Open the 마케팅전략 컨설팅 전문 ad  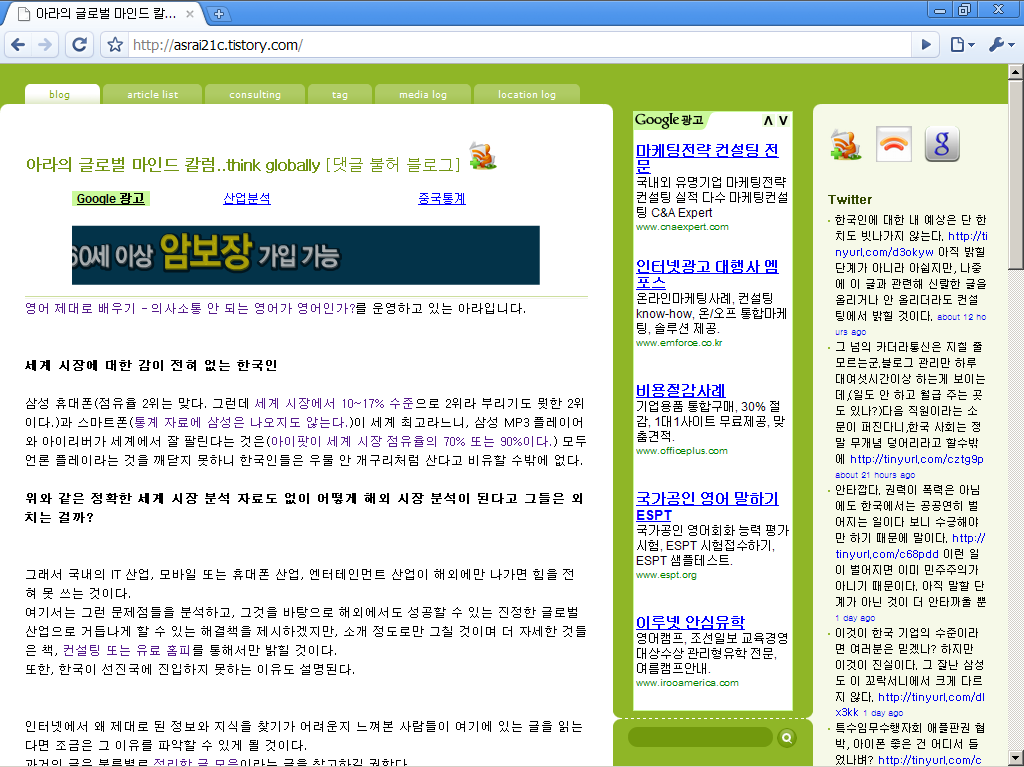point(707,157)
